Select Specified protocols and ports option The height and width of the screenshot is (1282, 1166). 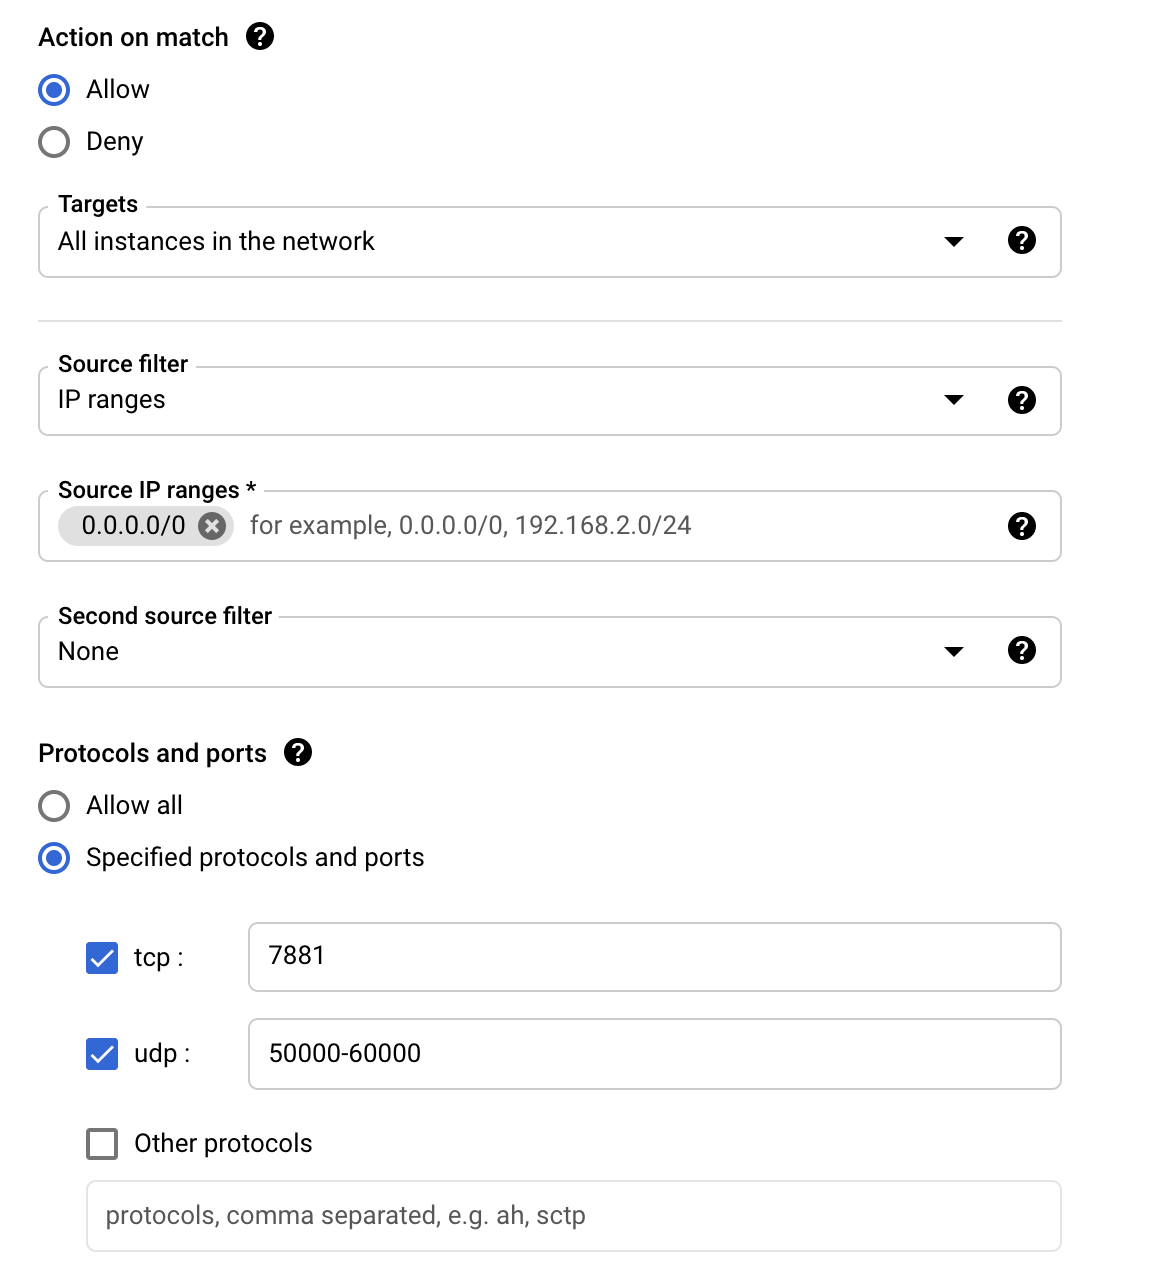54,858
